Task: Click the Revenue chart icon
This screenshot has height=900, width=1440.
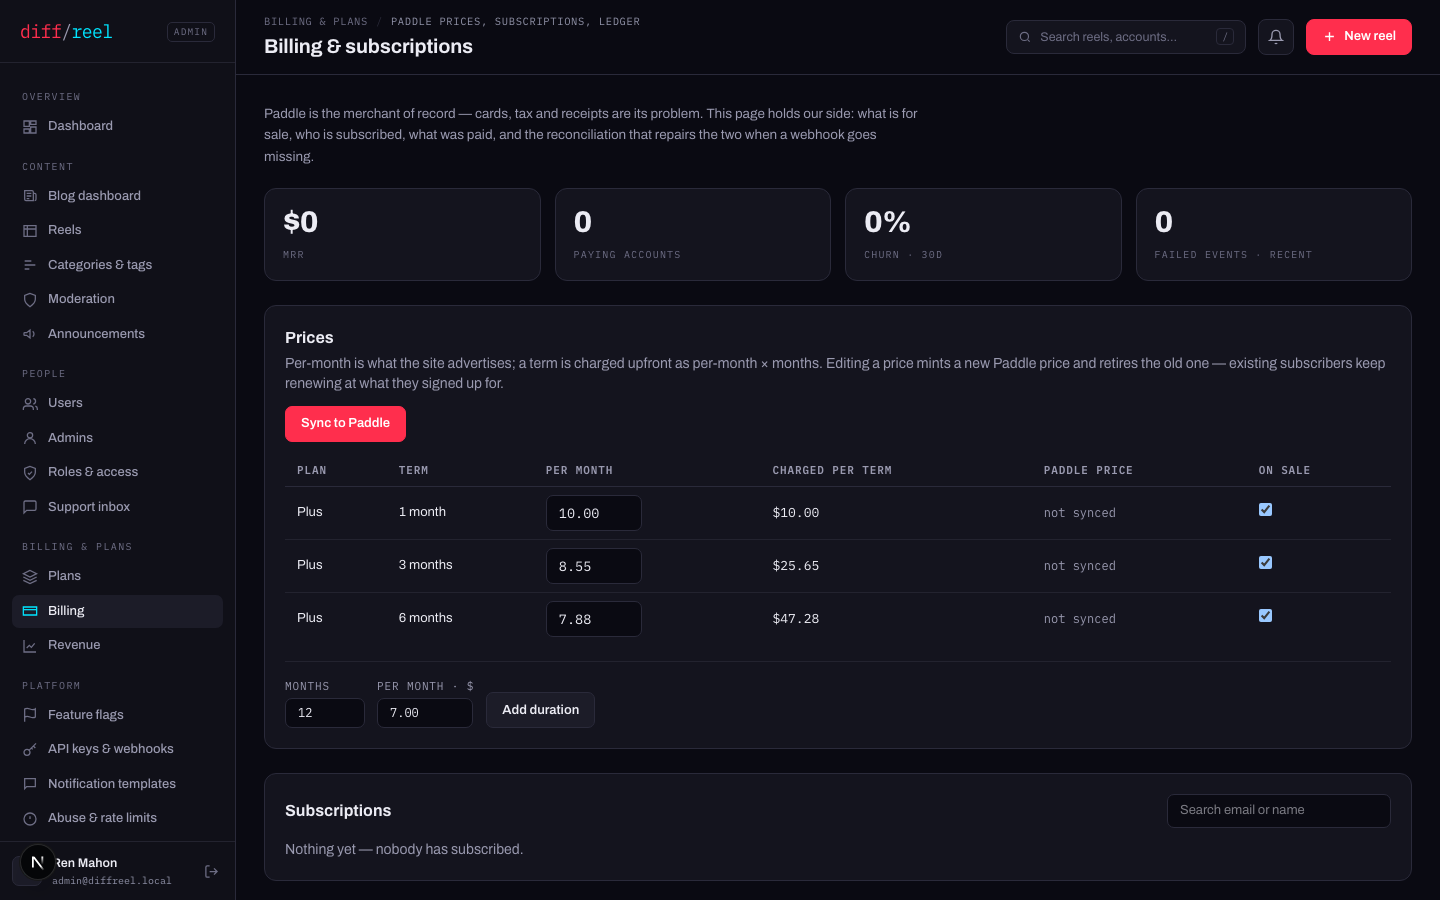Action: 30,646
